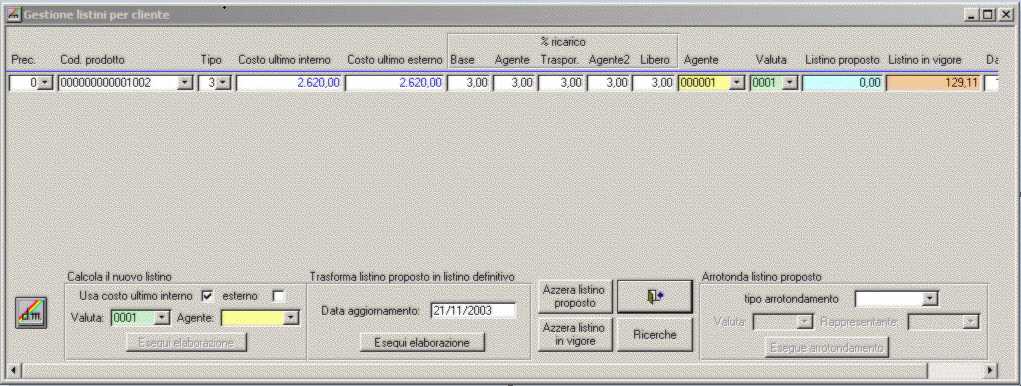Open the Valuta dropdown in Calcola panel
Viewport: 1021px width, 386px height.
163,318
